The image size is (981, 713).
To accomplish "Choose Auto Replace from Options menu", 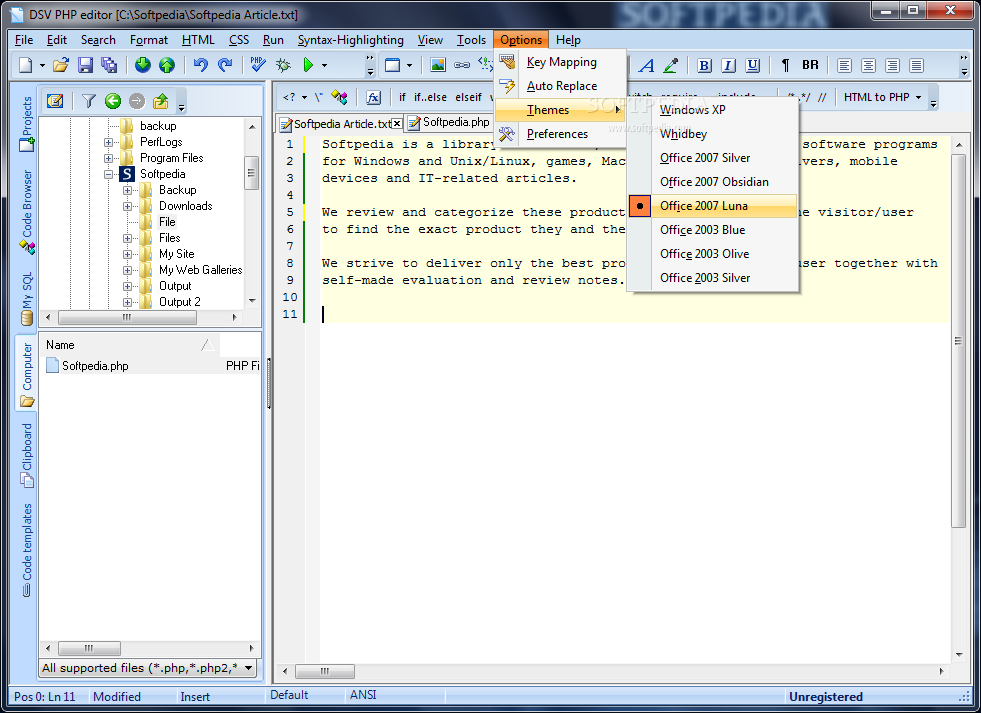I will (x=561, y=86).
